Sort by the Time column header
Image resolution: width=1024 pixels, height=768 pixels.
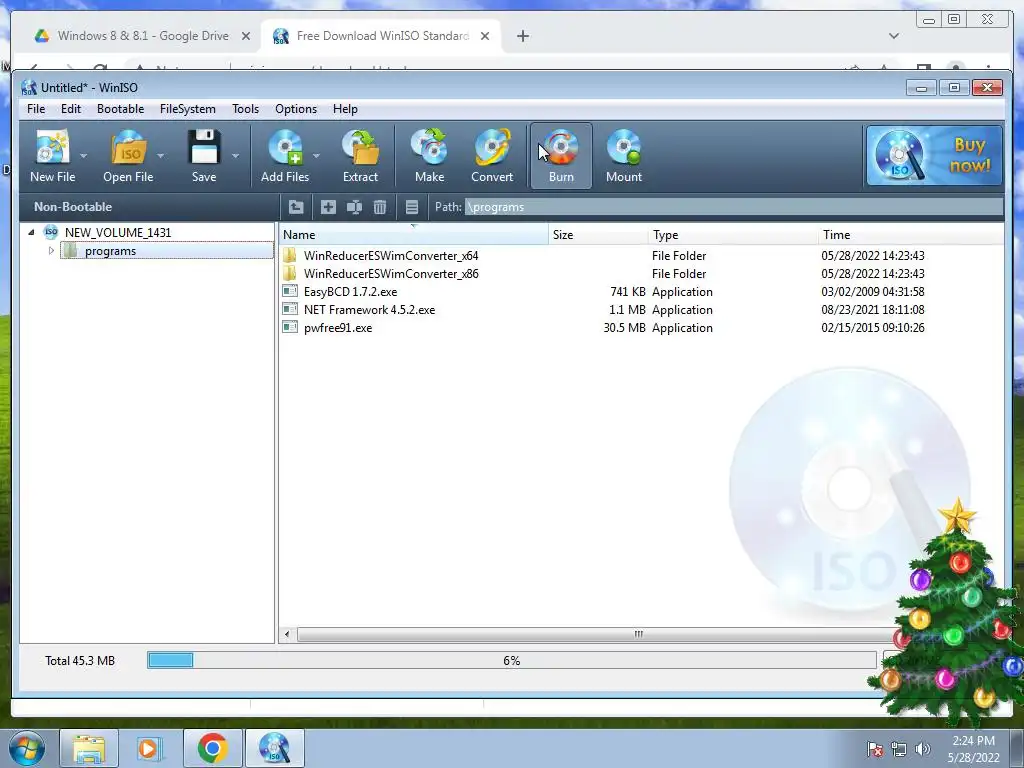tap(910, 234)
